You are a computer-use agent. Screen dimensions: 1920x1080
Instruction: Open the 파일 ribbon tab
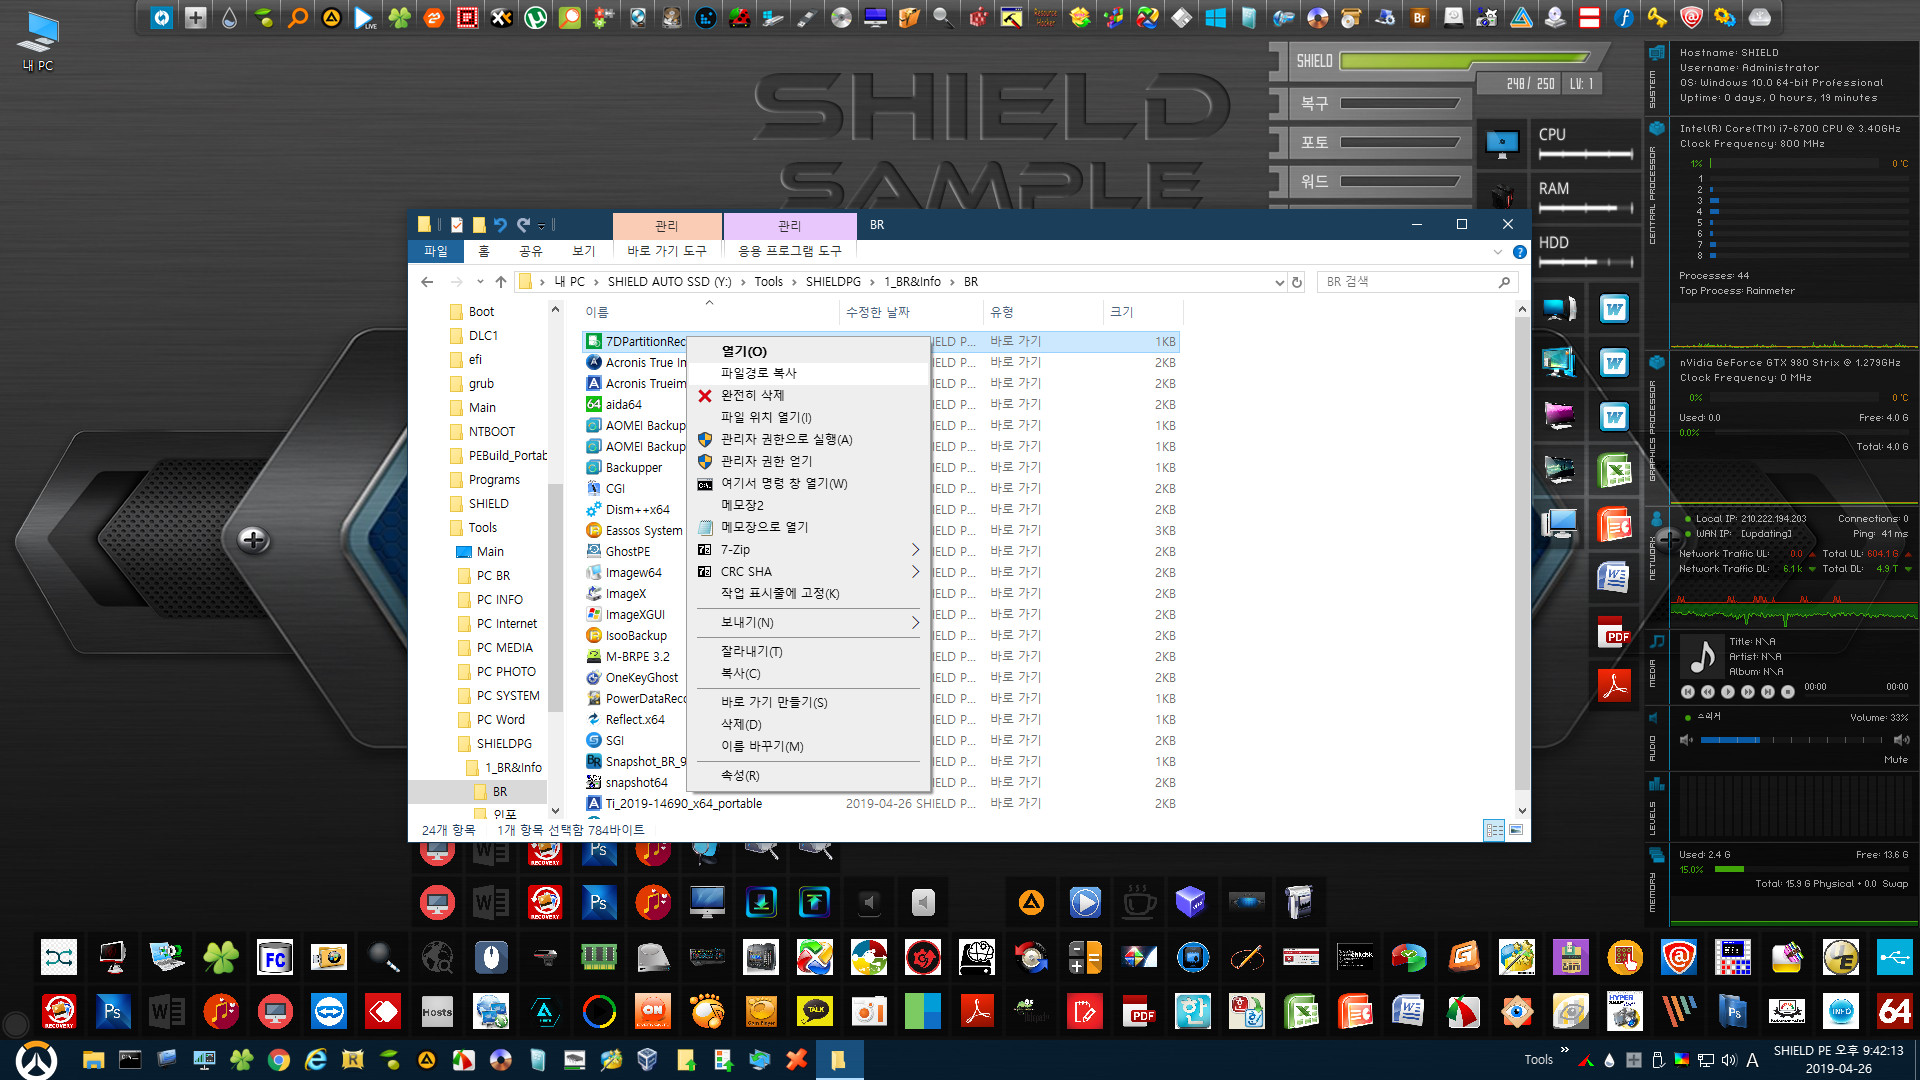click(x=436, y=252)
